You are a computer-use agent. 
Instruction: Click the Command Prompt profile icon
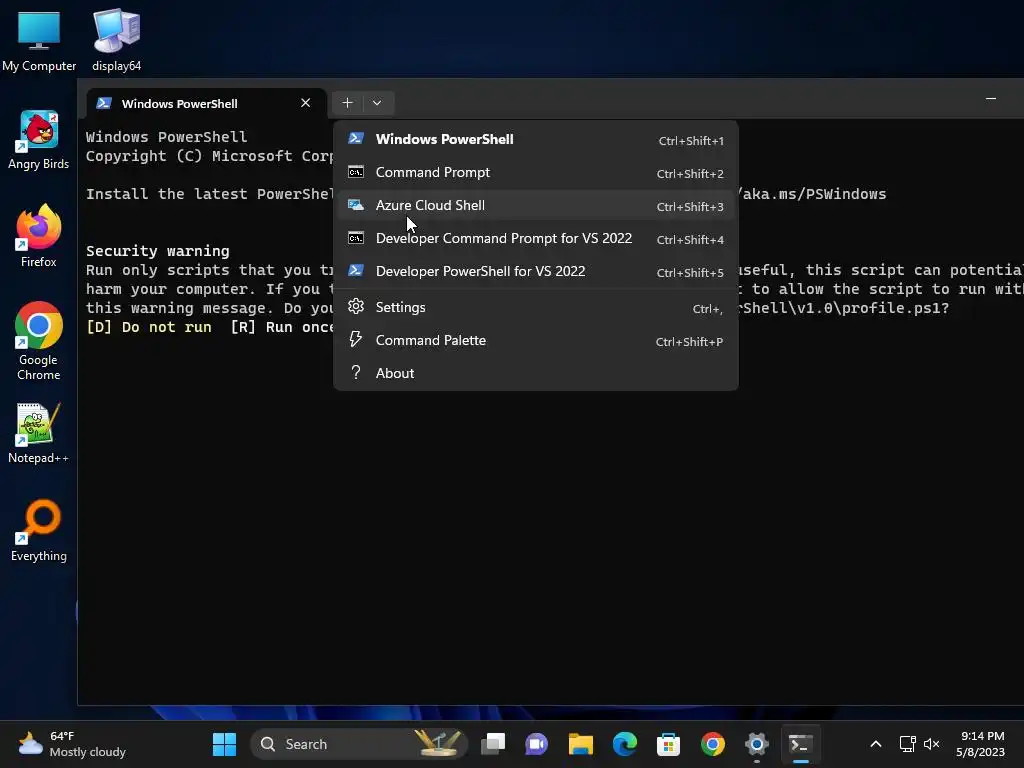coord(355,172)
